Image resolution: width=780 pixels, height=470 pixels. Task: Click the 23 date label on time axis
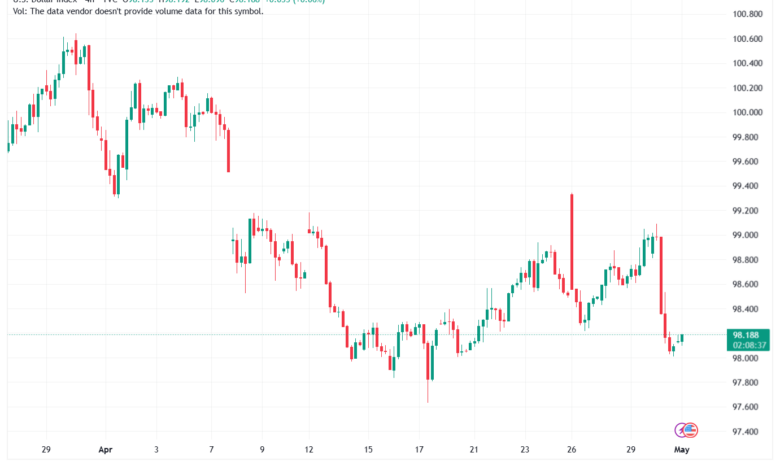[x=525, y=450]
